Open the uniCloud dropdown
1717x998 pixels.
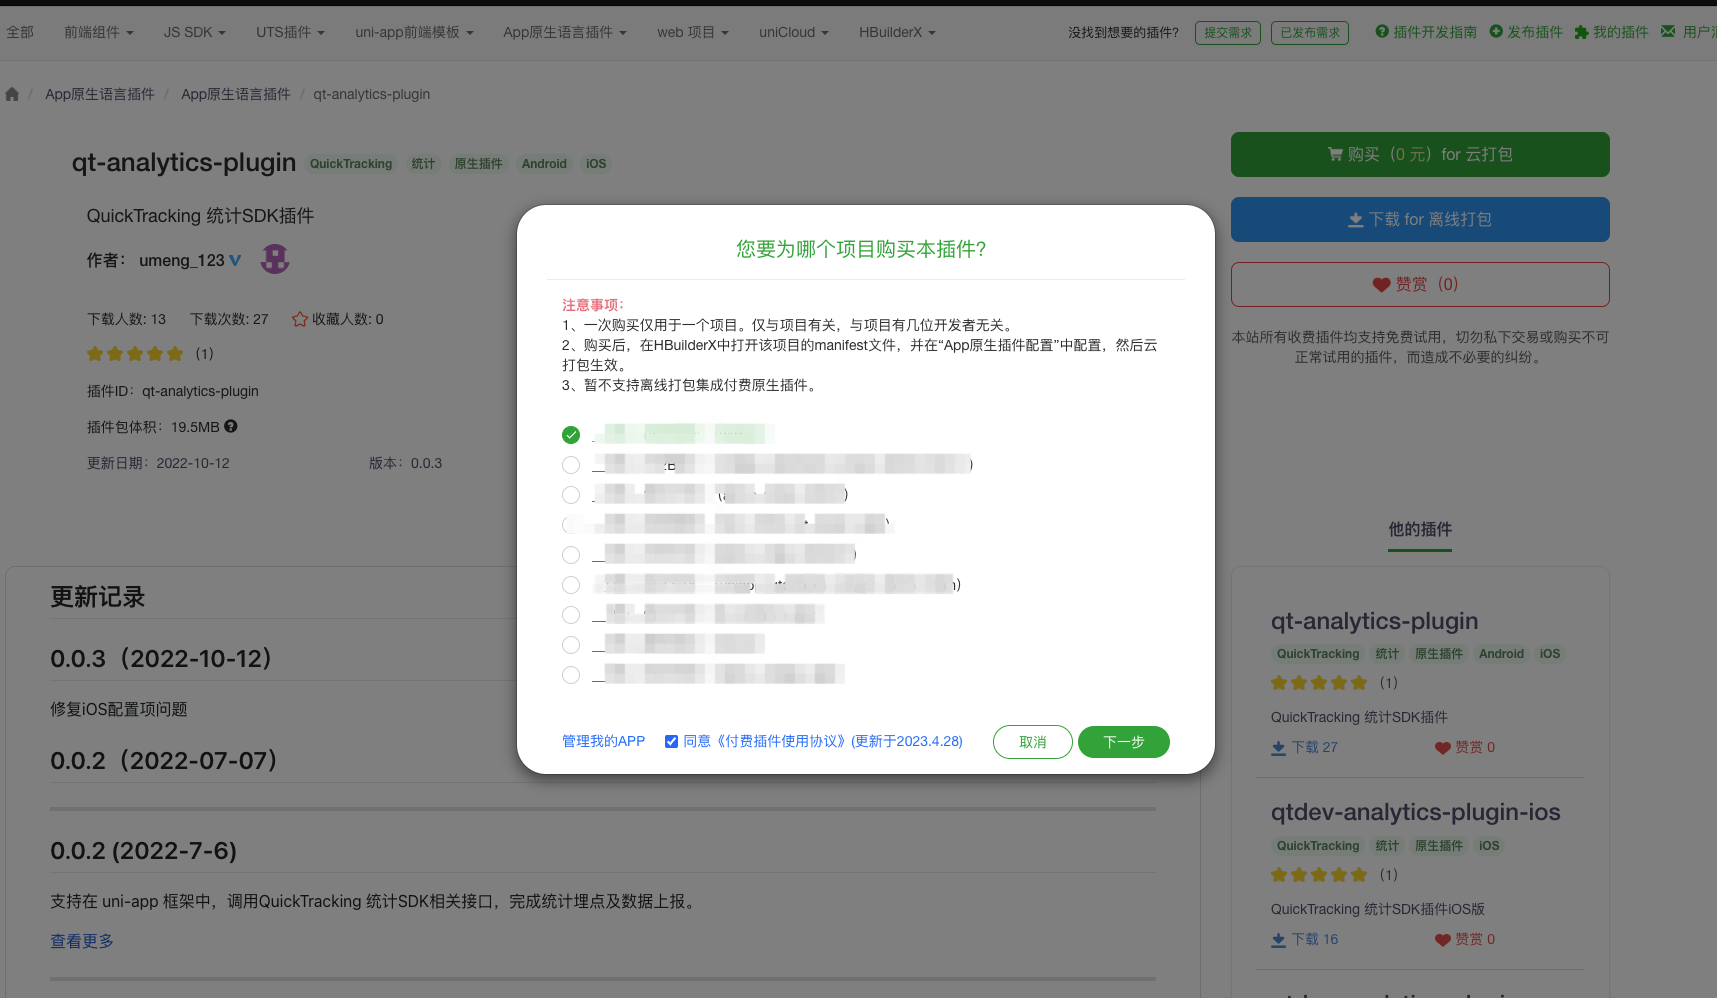[794, 32]
